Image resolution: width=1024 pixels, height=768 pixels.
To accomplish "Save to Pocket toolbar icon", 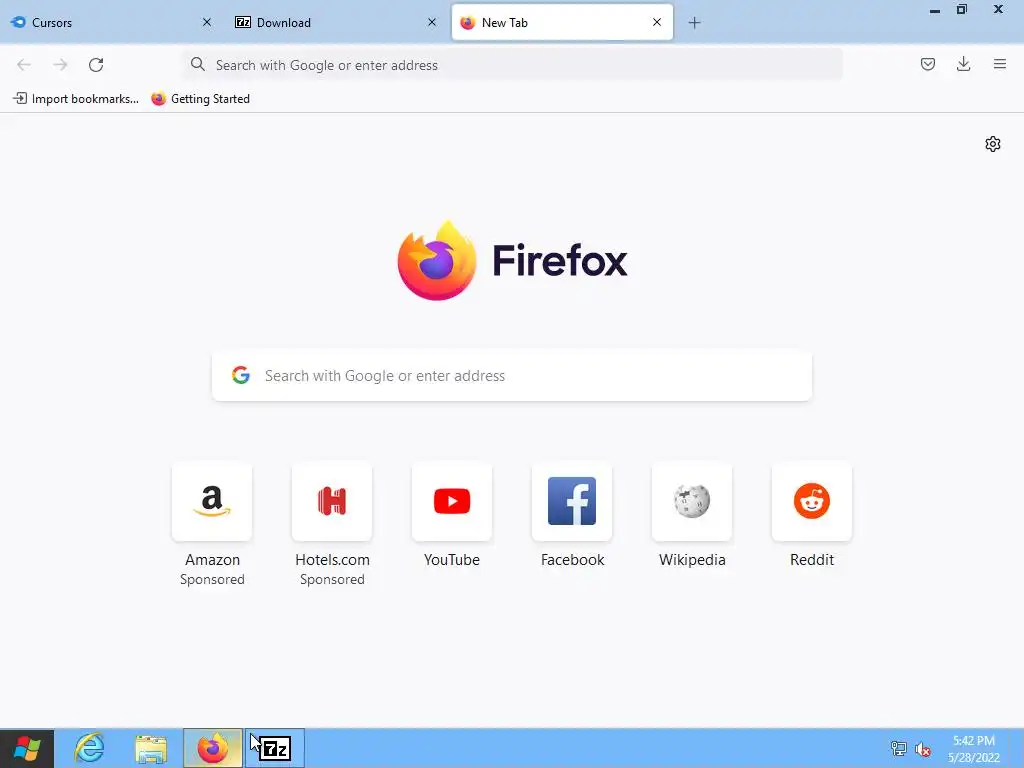I will coord(928,64).
